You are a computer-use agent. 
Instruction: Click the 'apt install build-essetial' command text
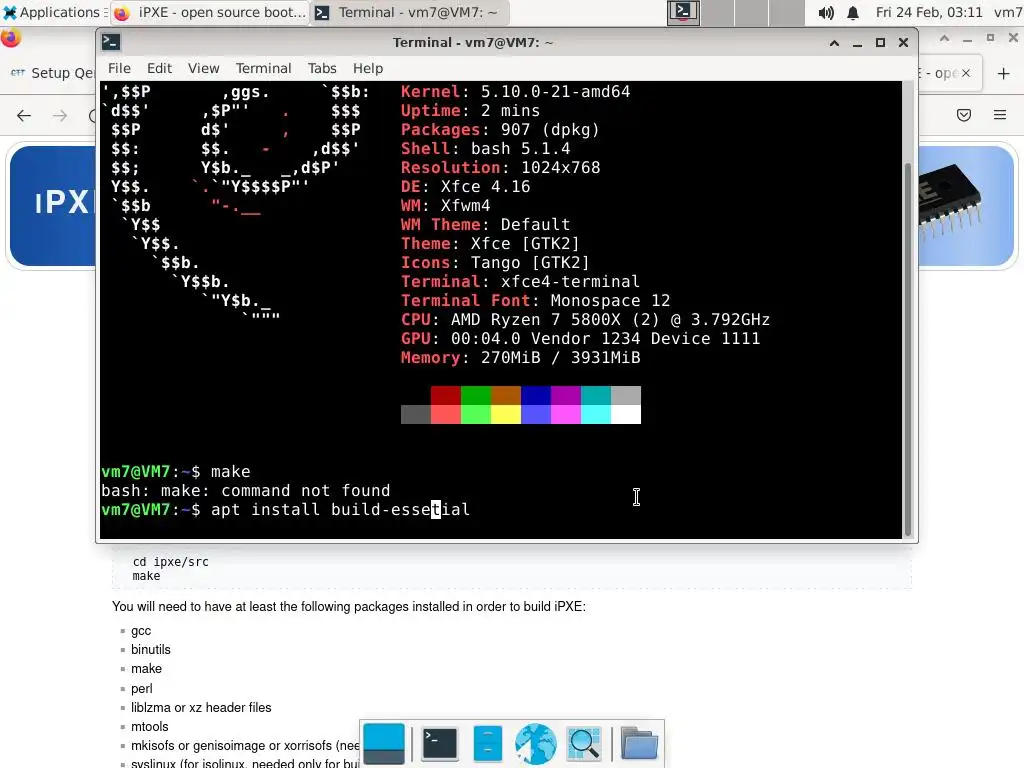(340, 509)
